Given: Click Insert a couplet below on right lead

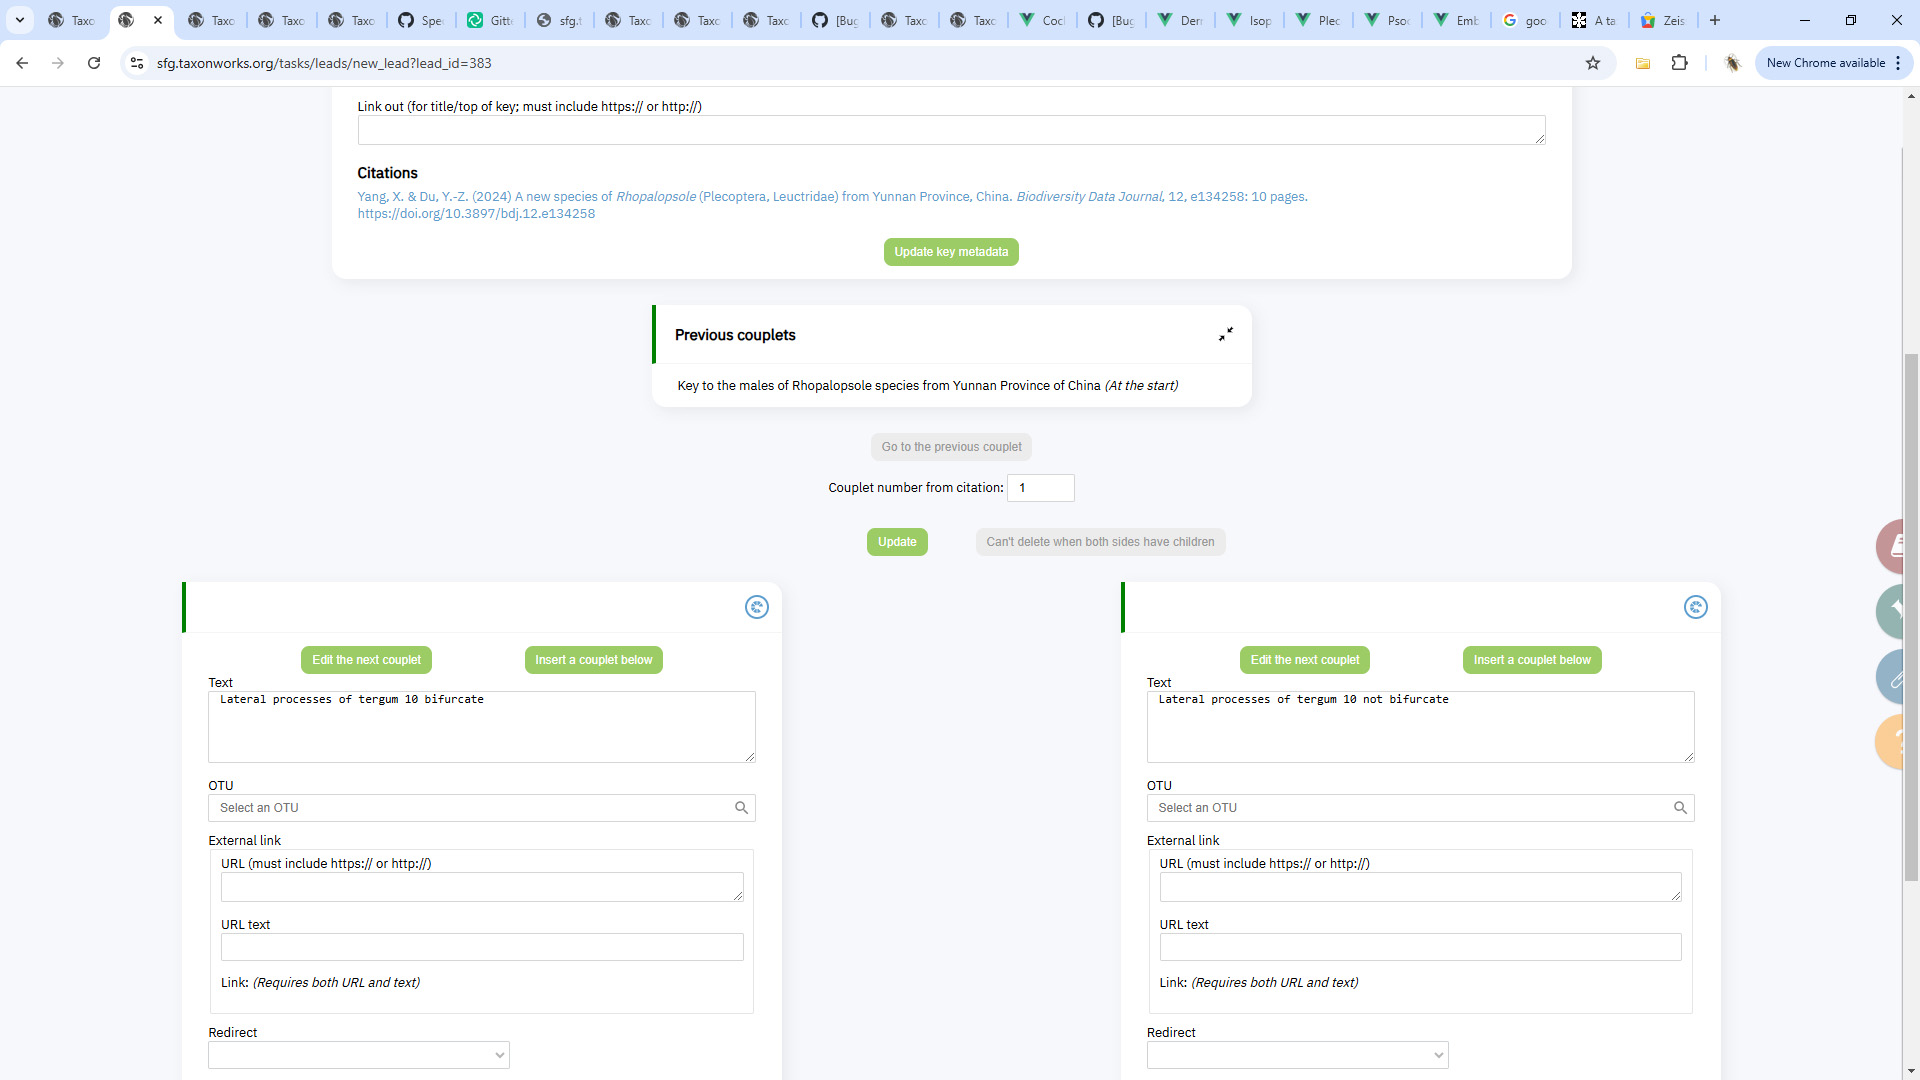Looking at the screenshot, I should click(1532, 660).
